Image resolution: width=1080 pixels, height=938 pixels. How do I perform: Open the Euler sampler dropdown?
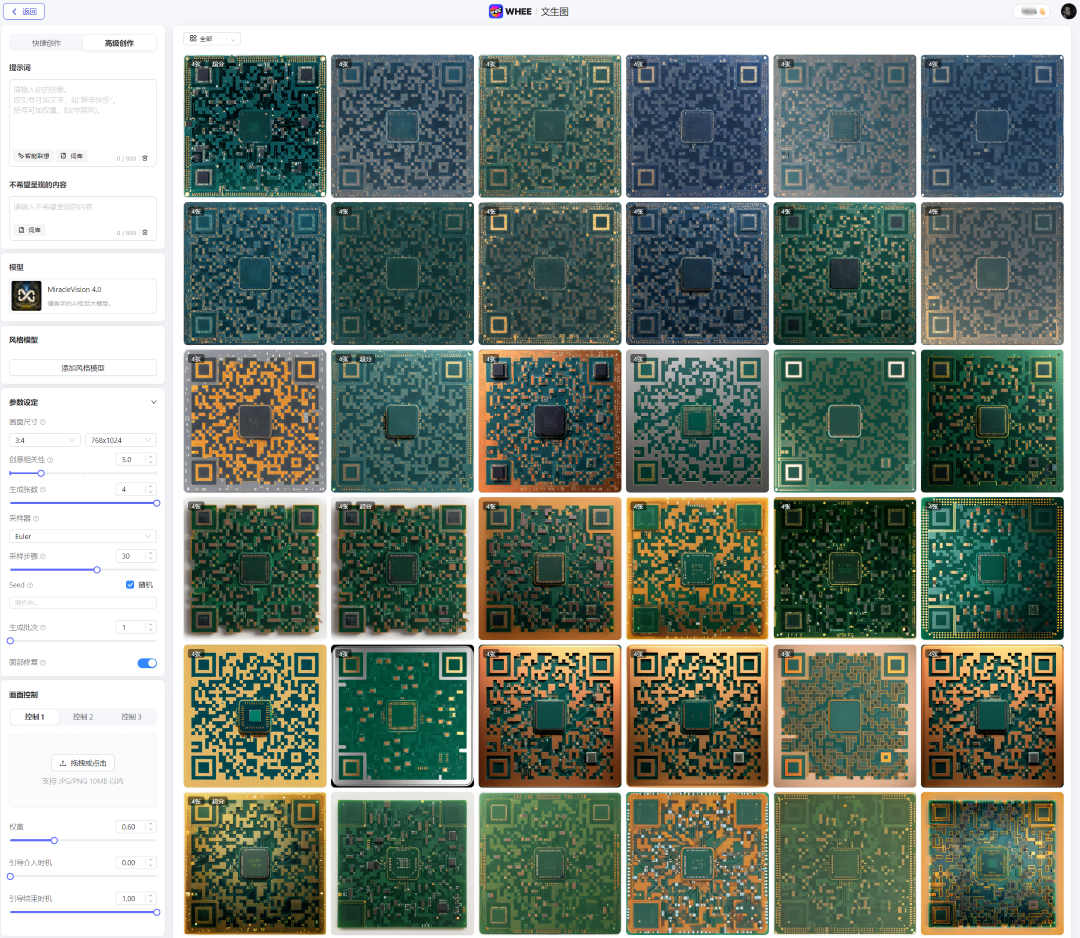[x=83, y=536]
